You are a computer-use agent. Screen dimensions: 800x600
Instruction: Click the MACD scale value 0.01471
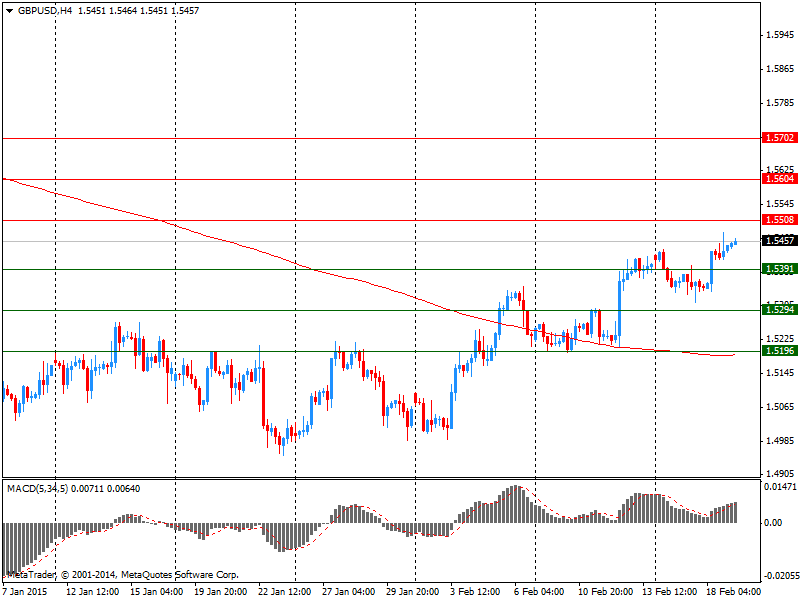[x=780, y=487]
